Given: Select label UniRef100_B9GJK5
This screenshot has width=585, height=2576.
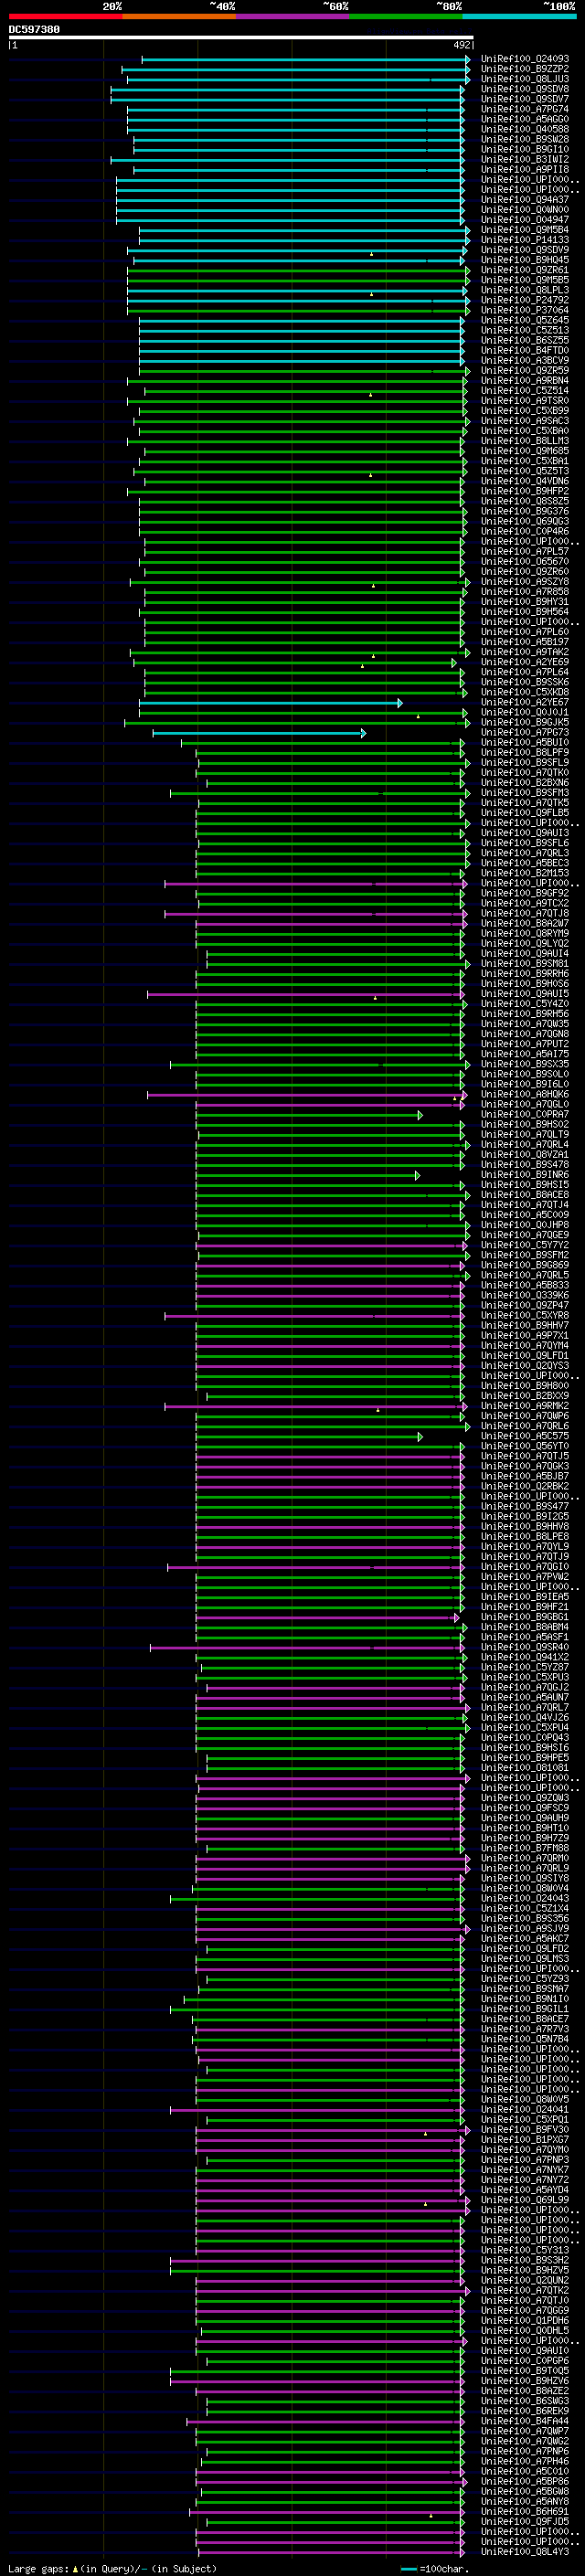Looking at the screenshot, I should tap(525, 722).
